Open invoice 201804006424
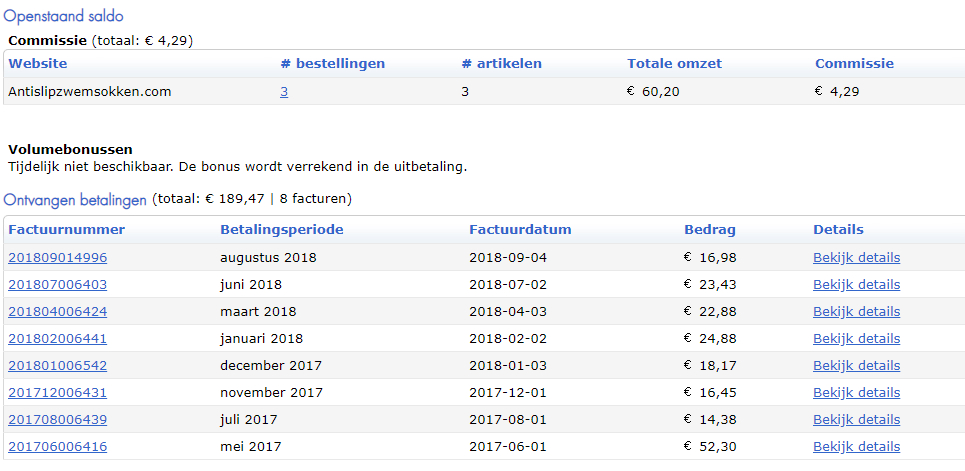The width and height of the screenshot is (965, 471). click(57, 312)
